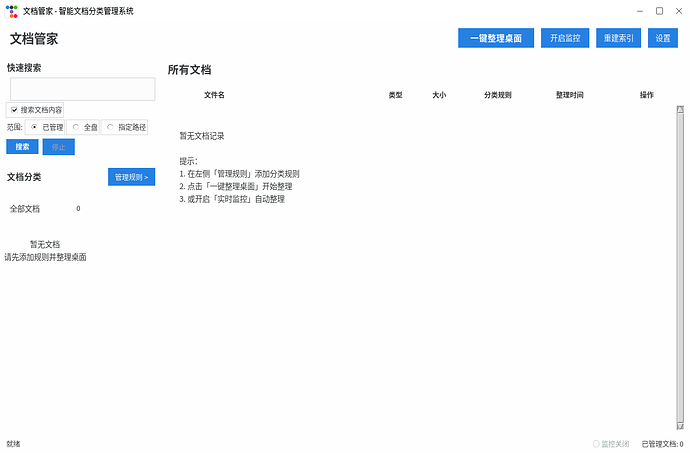The image size is (690, 453).
Task: Focus the 快速搜索 text input field
Action: click(x=82, y=89)
